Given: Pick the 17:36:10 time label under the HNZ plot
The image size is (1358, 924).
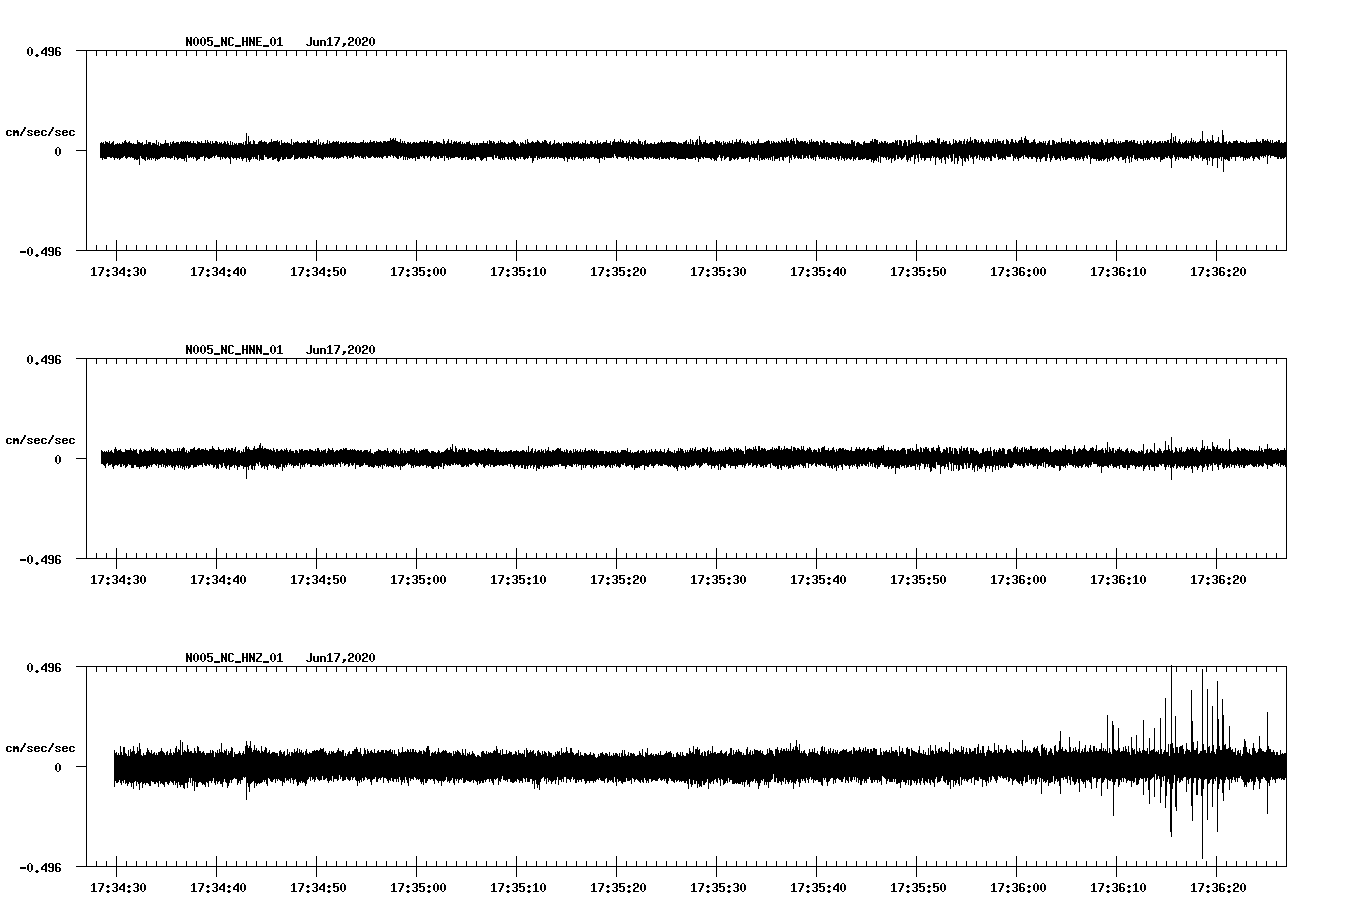Looking at the screenshot, I should coord(1118,887).
